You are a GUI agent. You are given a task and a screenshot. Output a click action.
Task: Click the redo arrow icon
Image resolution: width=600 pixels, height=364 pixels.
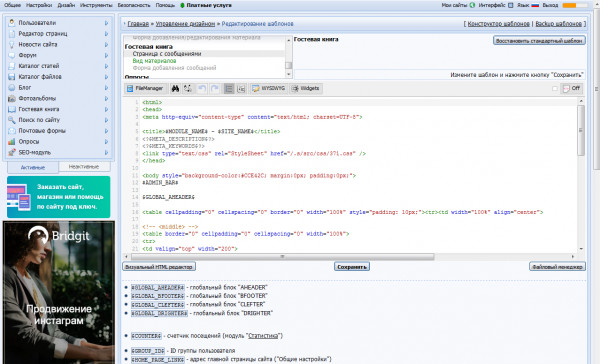pyautogui.click(x=215, y=88)
